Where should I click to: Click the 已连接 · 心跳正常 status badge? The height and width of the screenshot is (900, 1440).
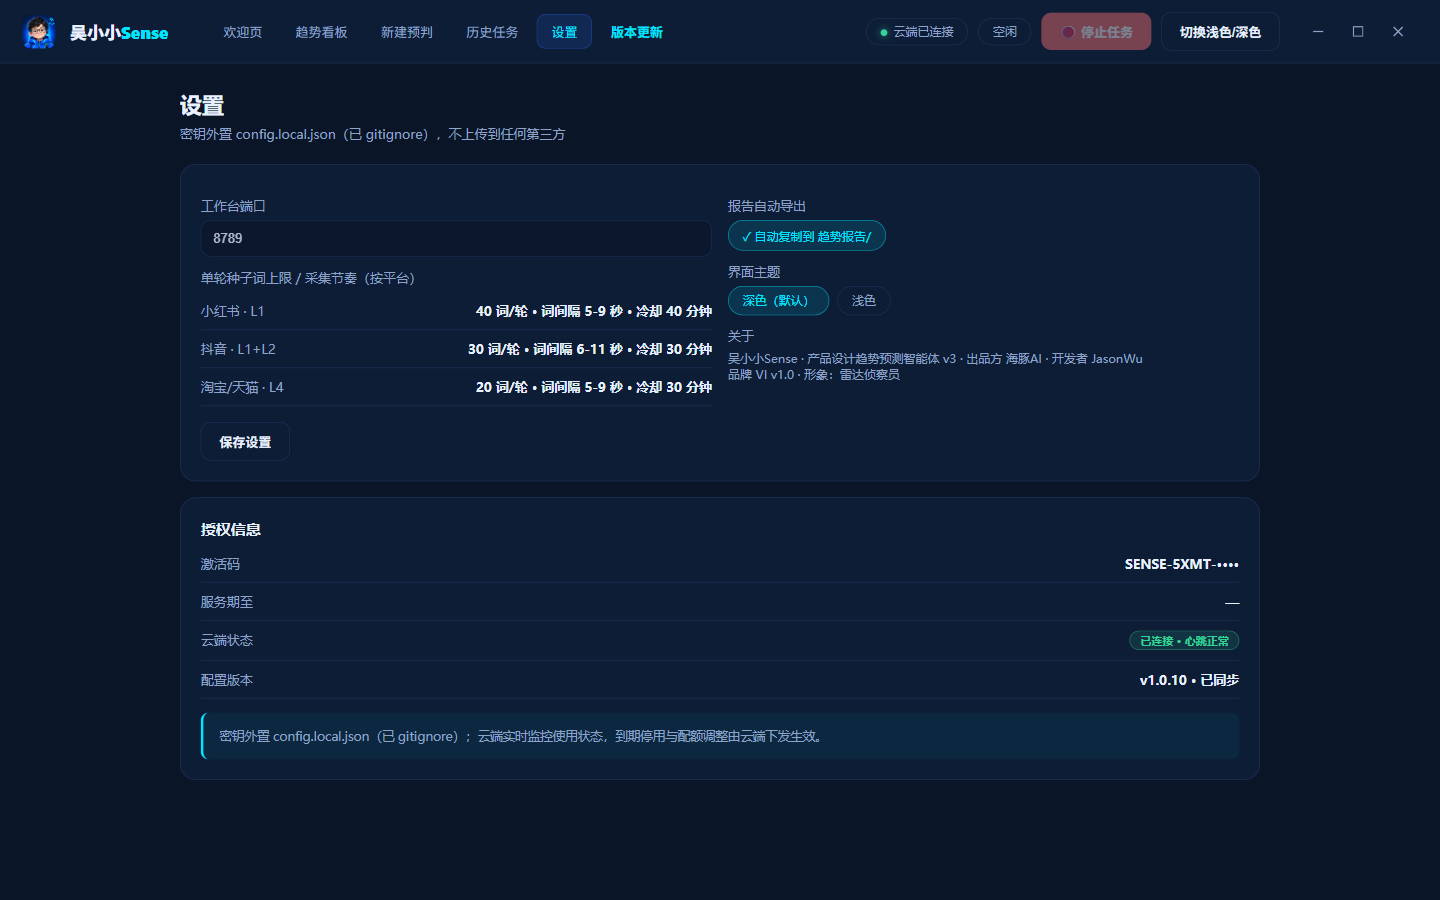pyautogui.click(x=1184, y=641)
